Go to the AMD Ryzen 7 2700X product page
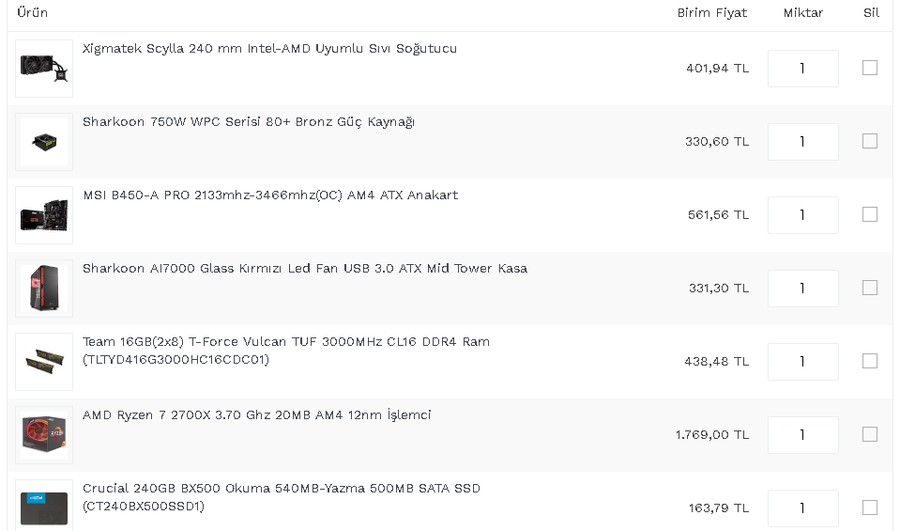This screenshot has height=531, width=900. click(257, 415)
